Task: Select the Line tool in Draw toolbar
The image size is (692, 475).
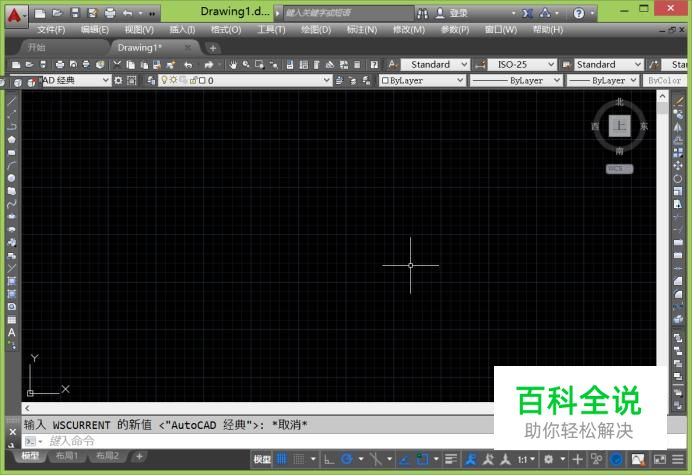Action: point(11,101)
